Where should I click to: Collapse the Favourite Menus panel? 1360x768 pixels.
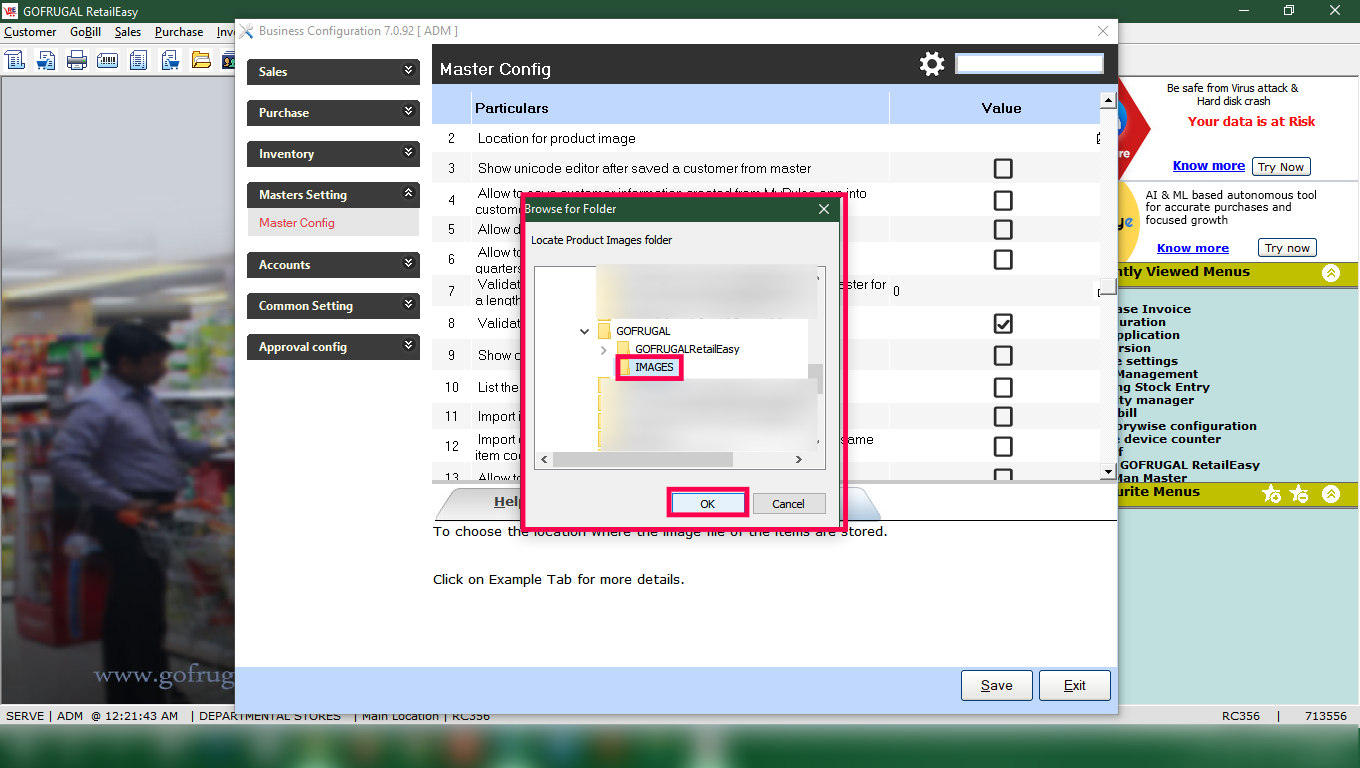tap(1330, 494)
